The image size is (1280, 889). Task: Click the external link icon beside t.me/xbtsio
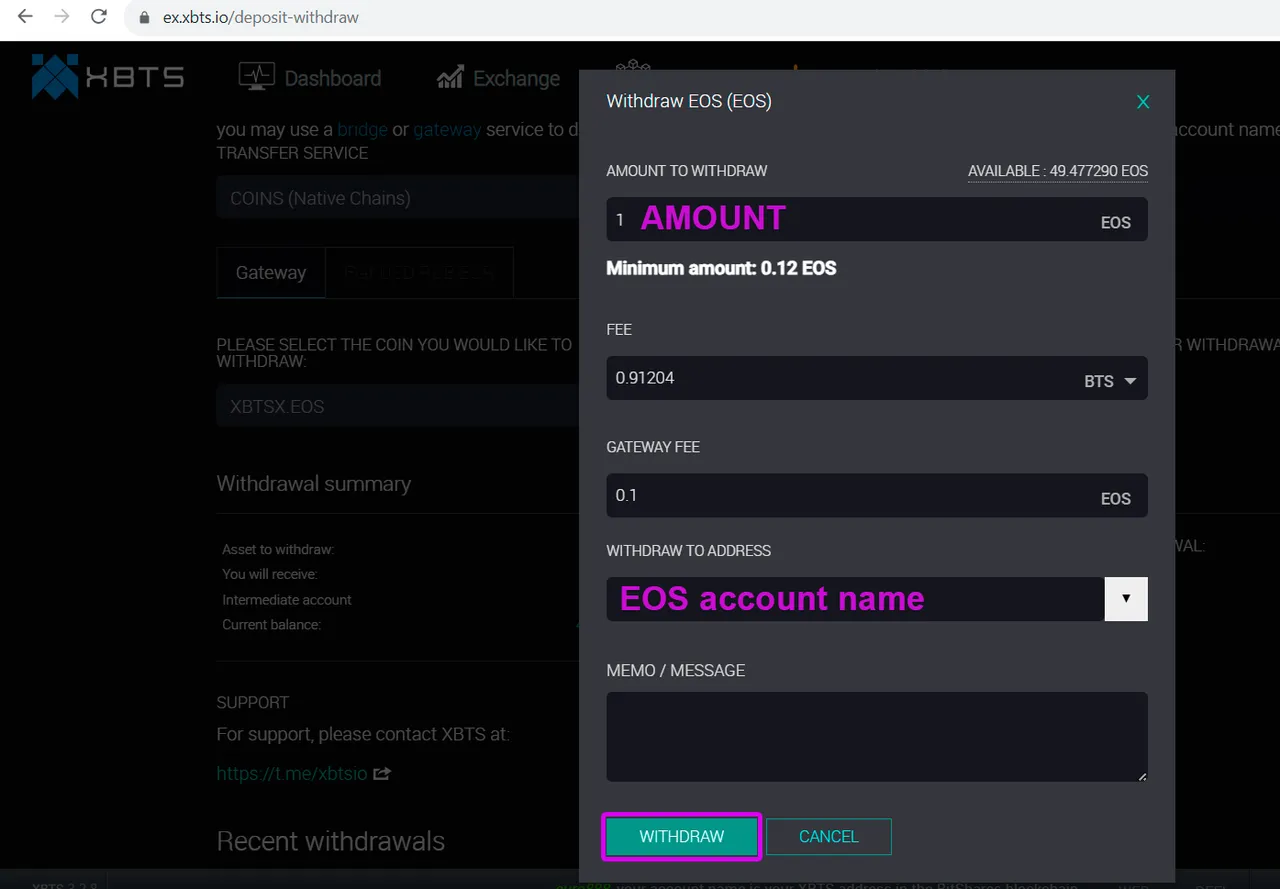point(382,773)
